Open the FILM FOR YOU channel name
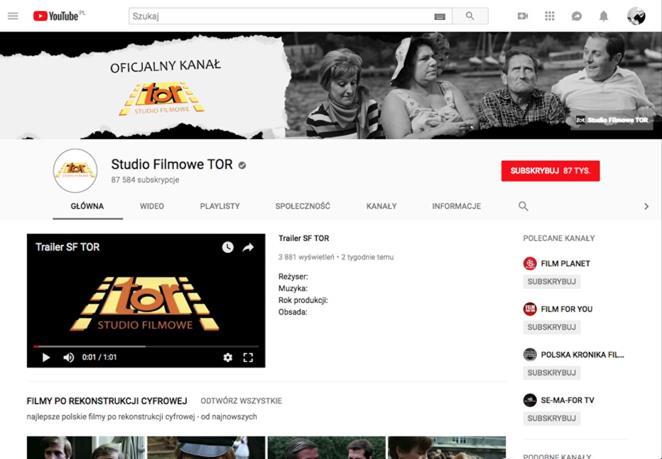Screen dimensions: 662x459 click(x=567, y=309)
